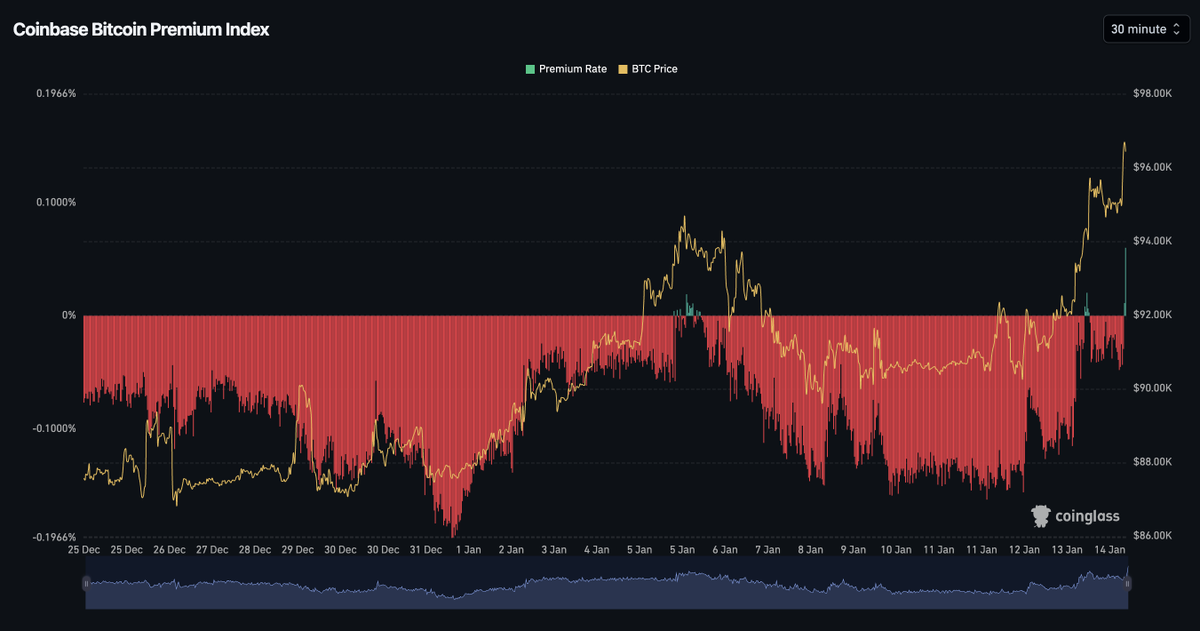Click the 2 Jan date label

click(x=511, y=550)
